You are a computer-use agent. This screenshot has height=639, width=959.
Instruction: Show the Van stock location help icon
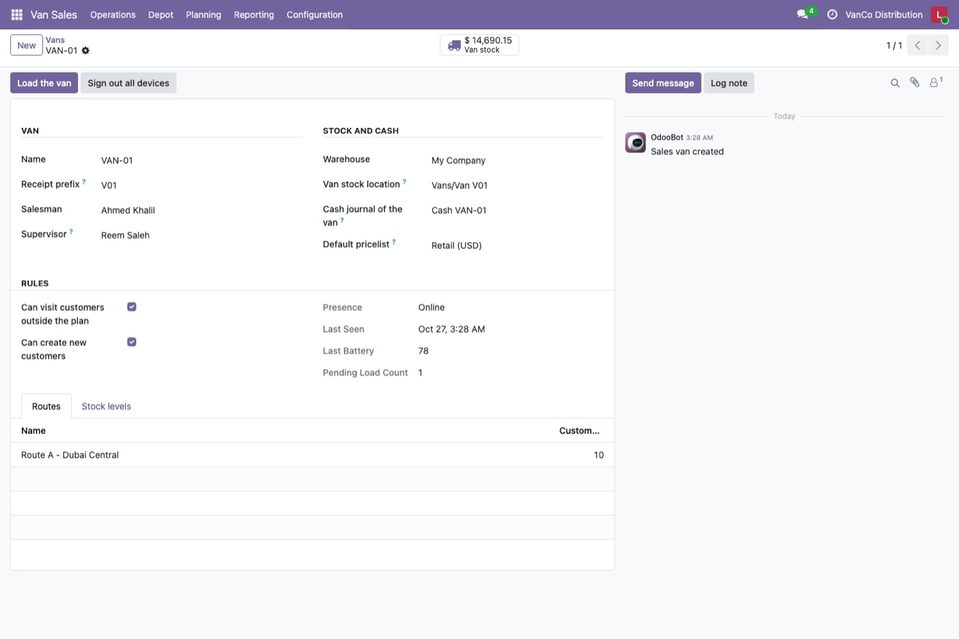coord(404,182)
